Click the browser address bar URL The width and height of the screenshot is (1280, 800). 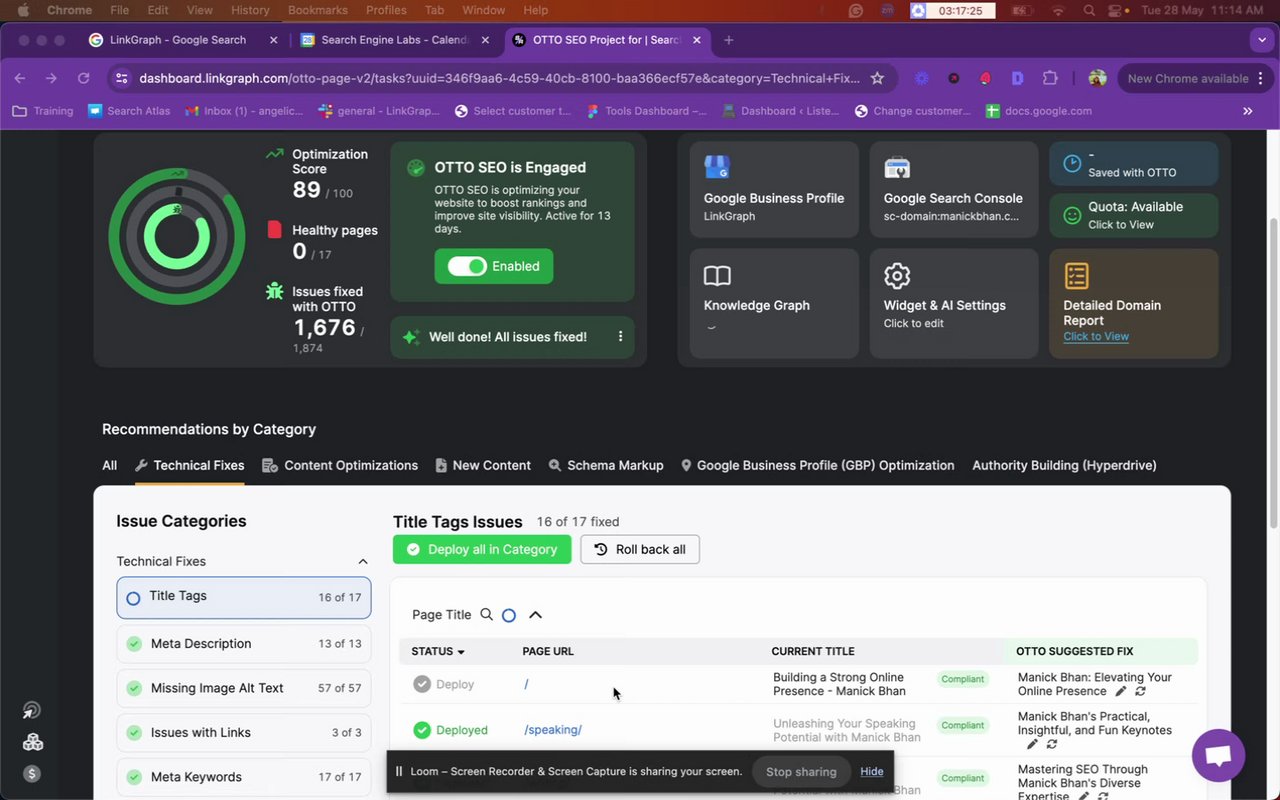pyautogui.click(x=499, y=78)
